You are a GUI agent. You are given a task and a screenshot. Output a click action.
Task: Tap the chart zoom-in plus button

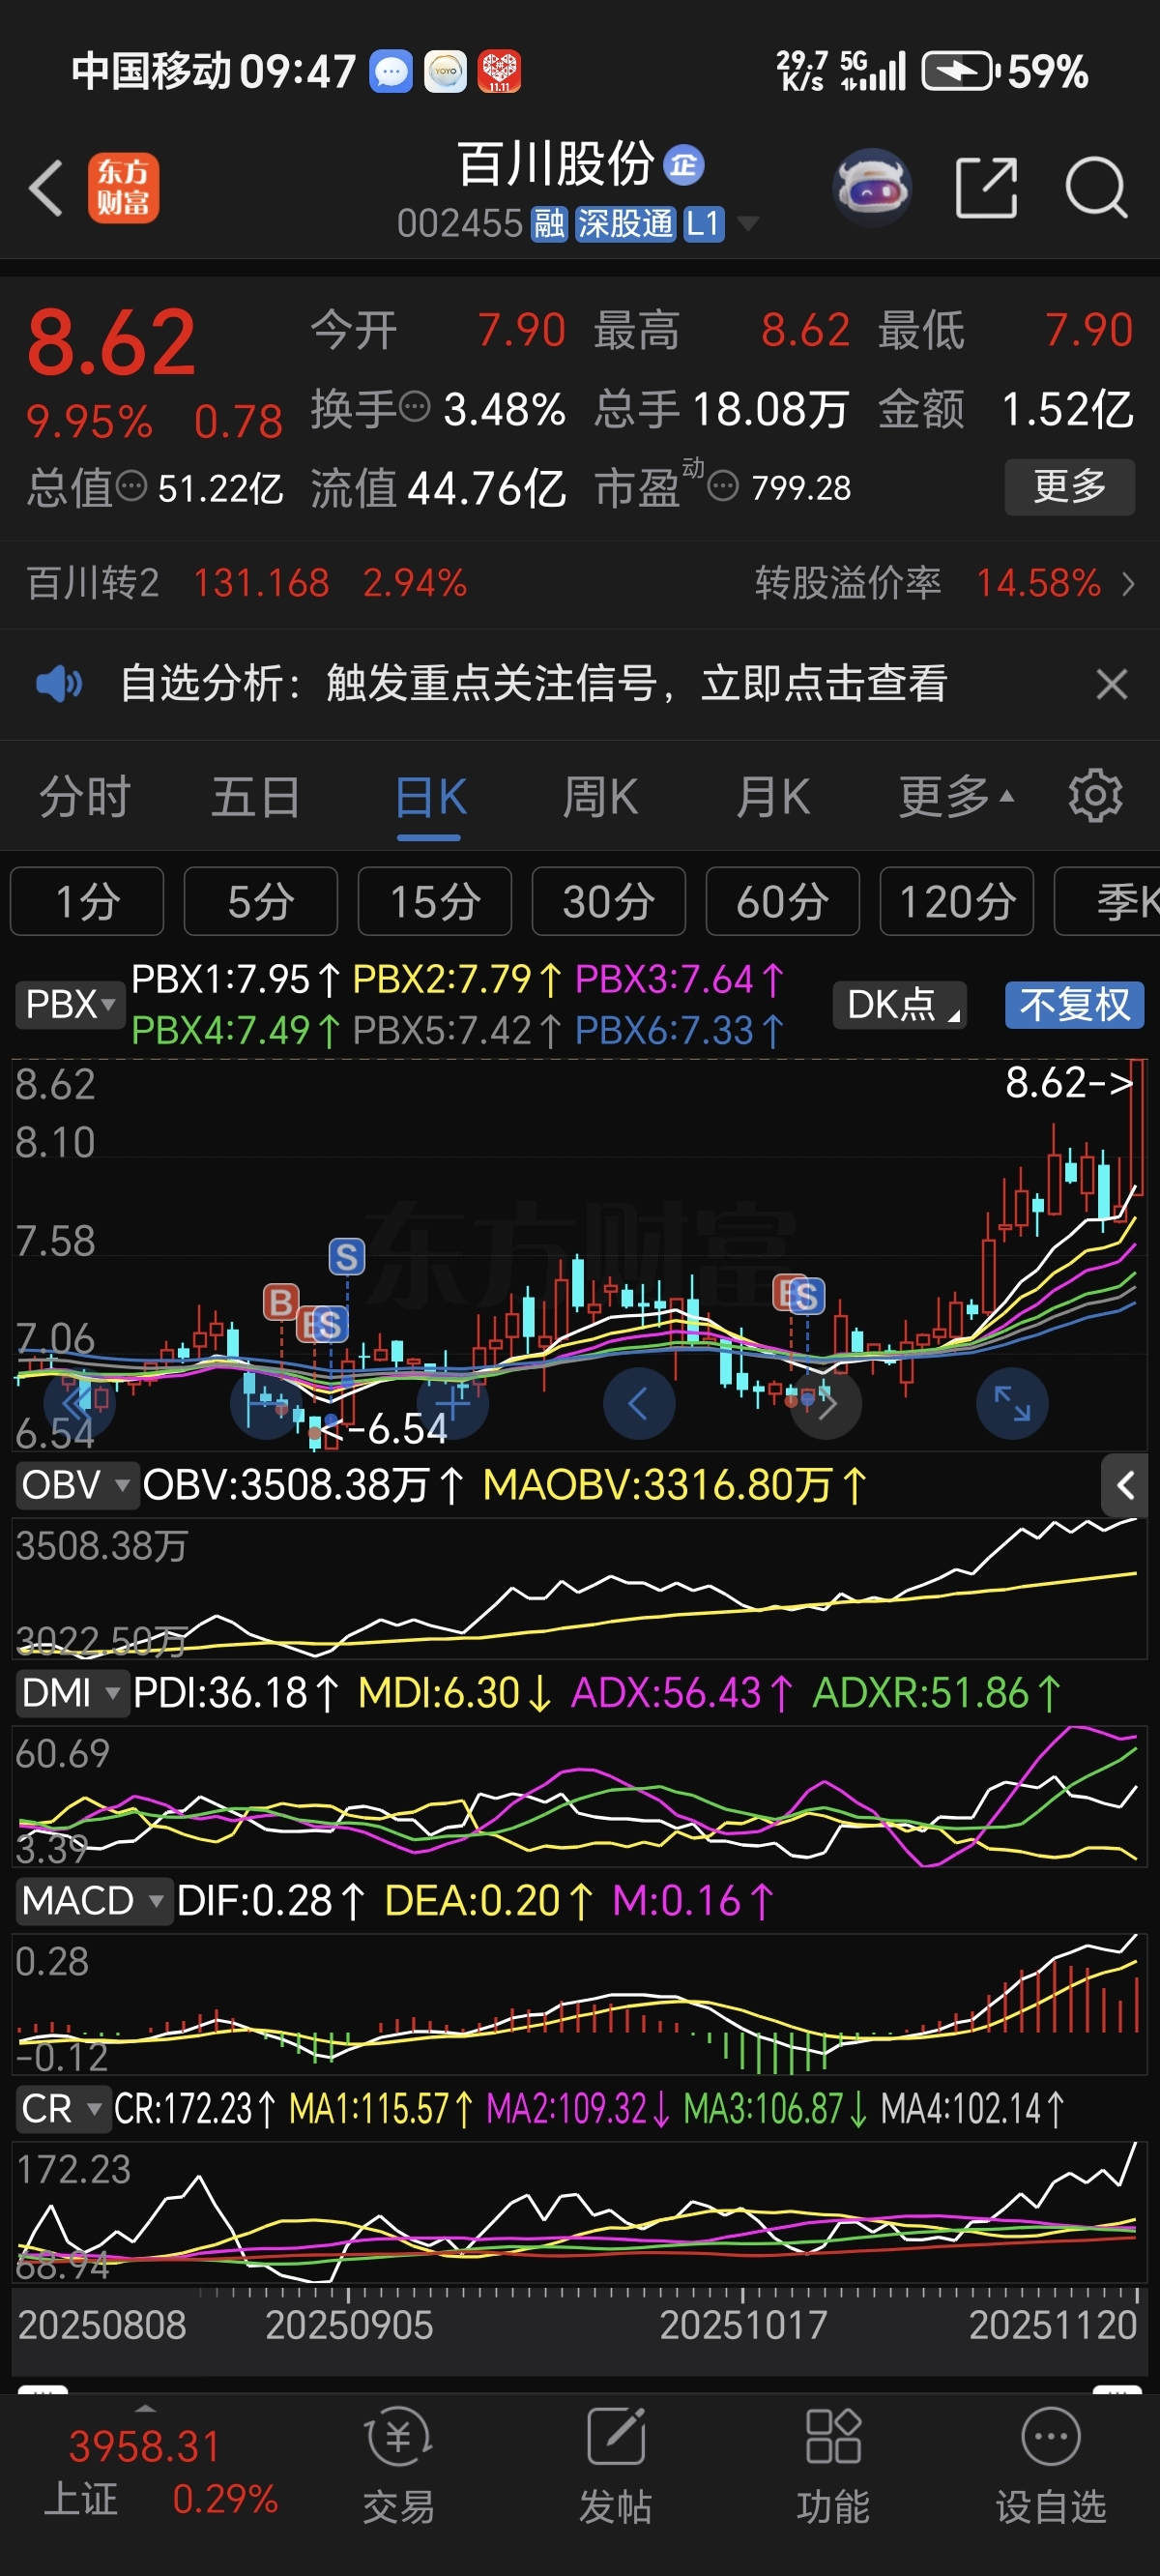click(x=452, y=1403)
